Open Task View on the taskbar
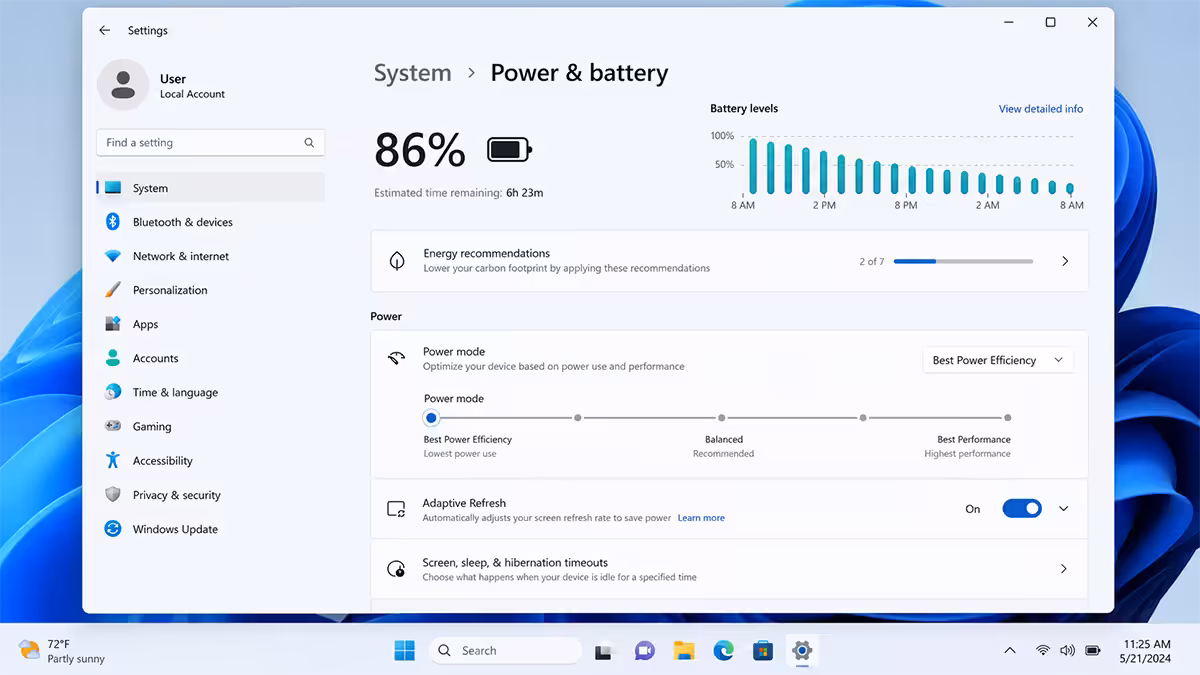1200x675 pixels. 604,651
